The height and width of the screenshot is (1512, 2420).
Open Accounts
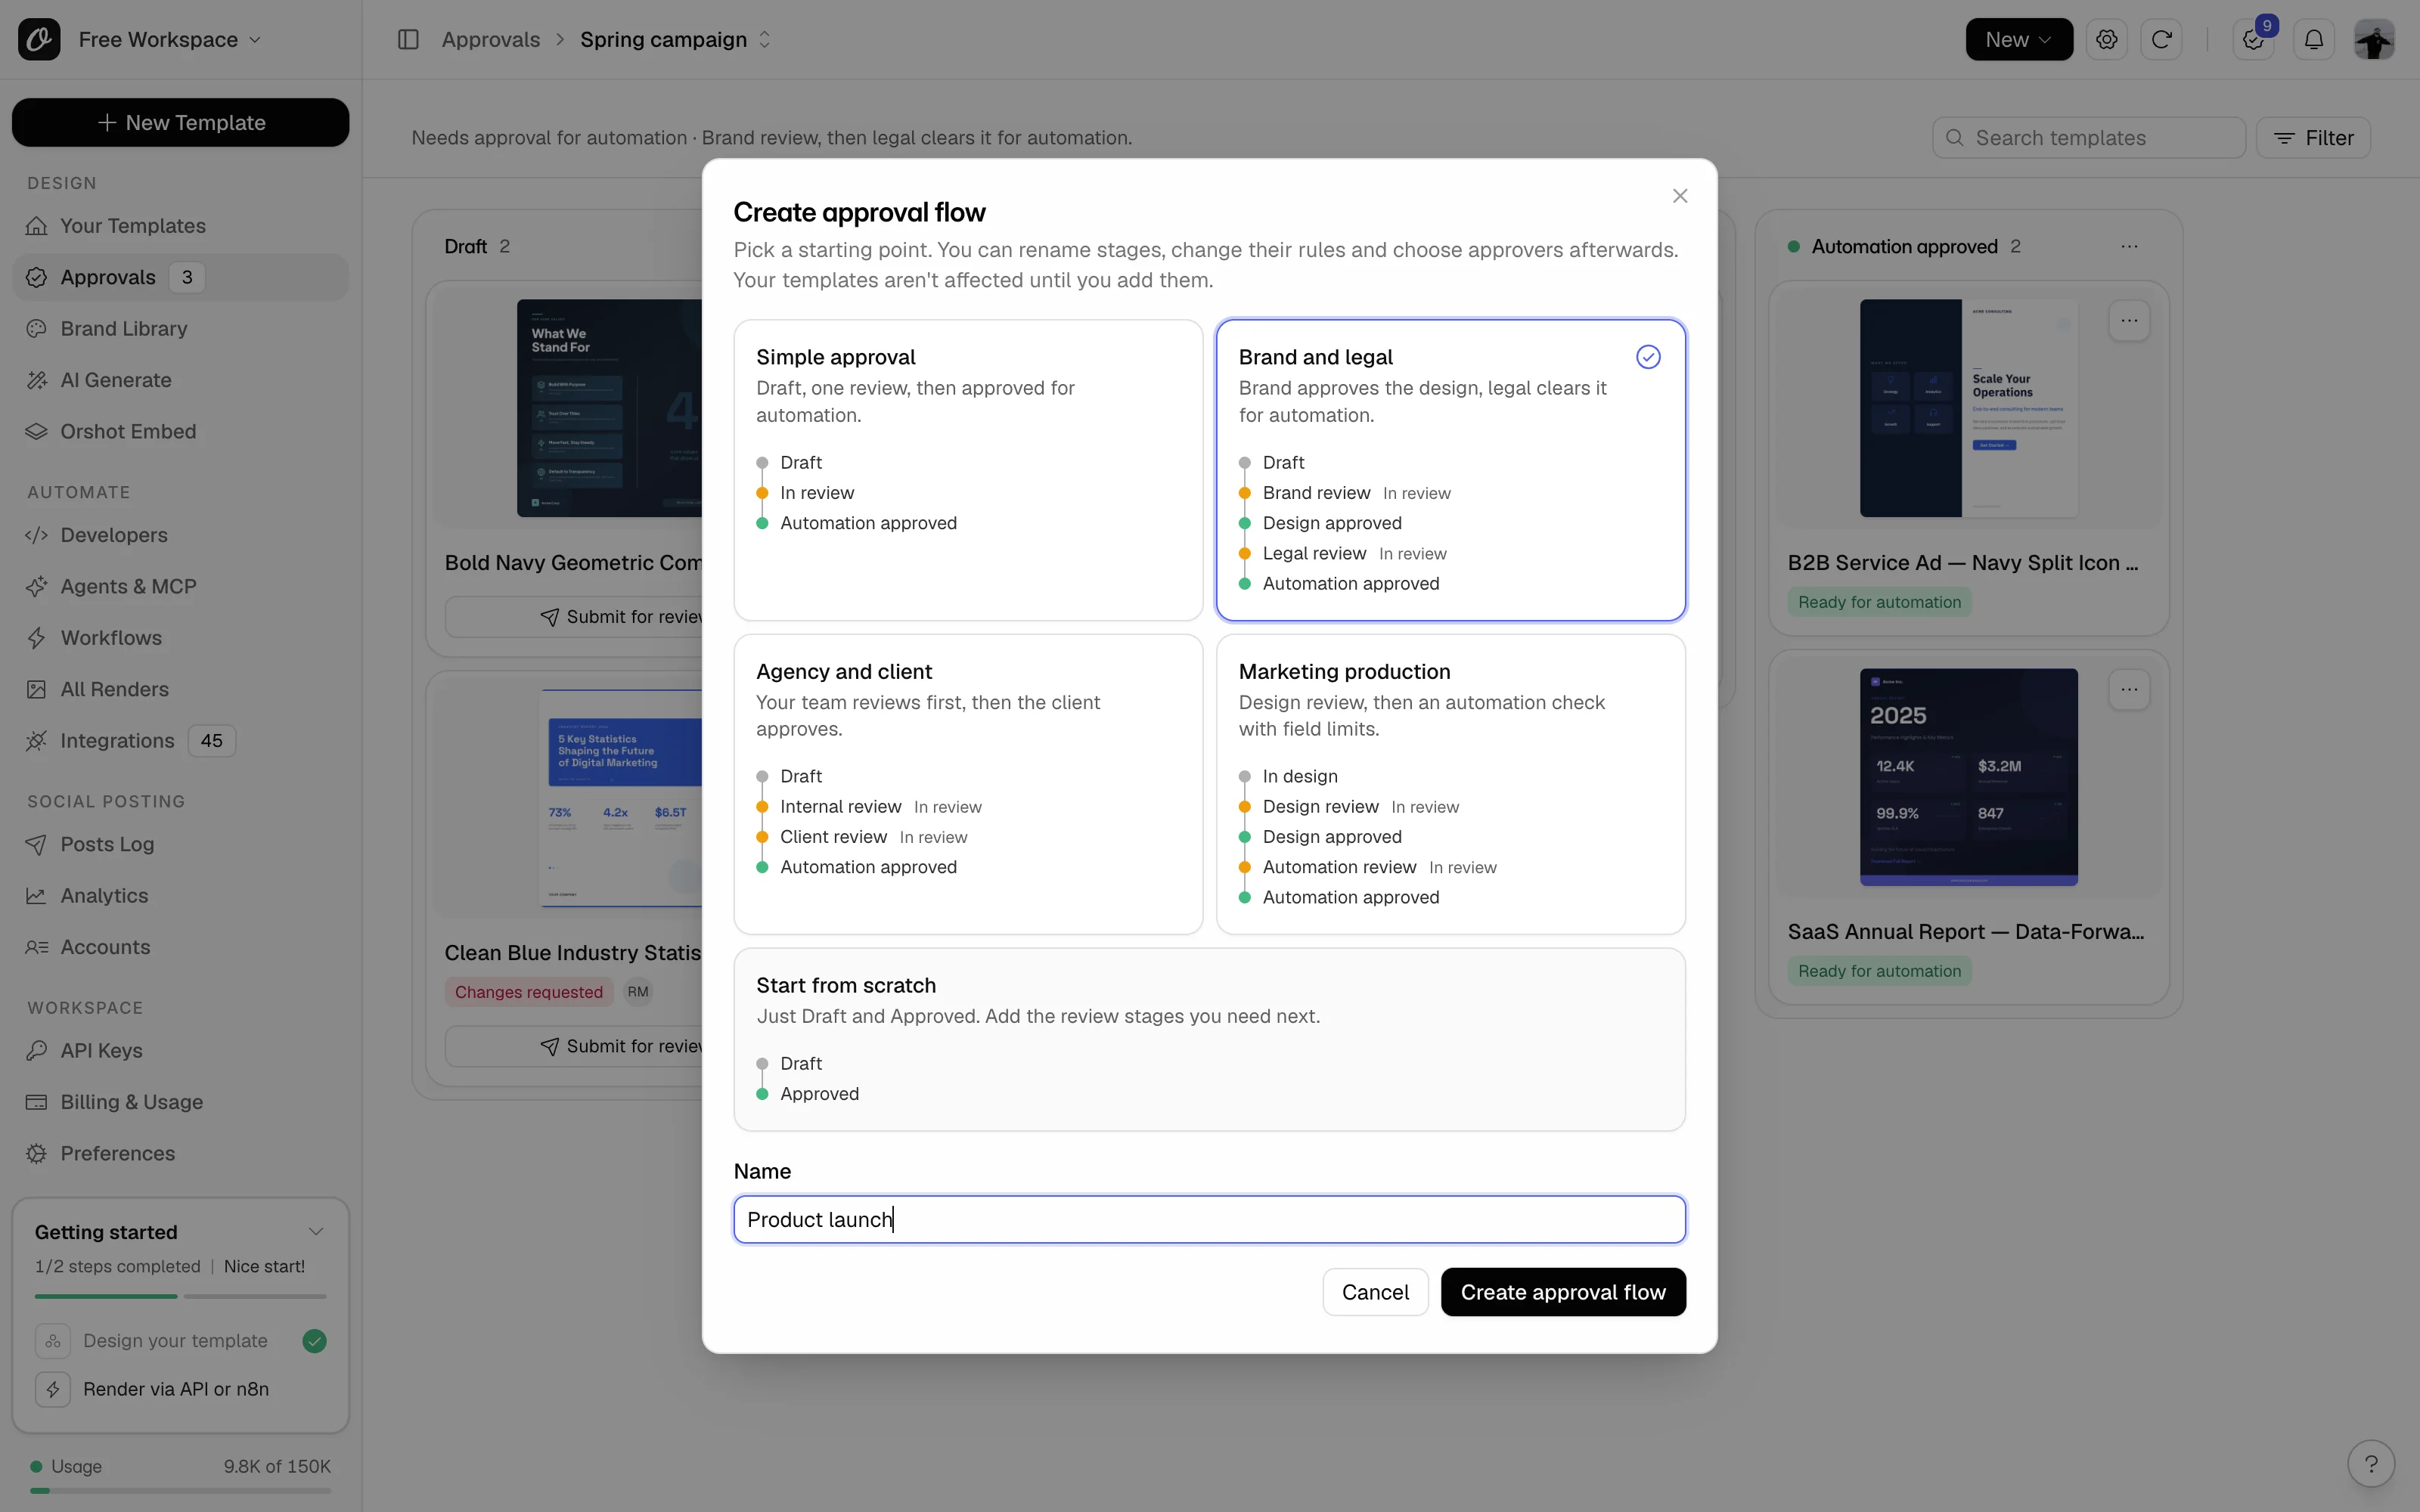pyautogui.click(x=180, y=947)
